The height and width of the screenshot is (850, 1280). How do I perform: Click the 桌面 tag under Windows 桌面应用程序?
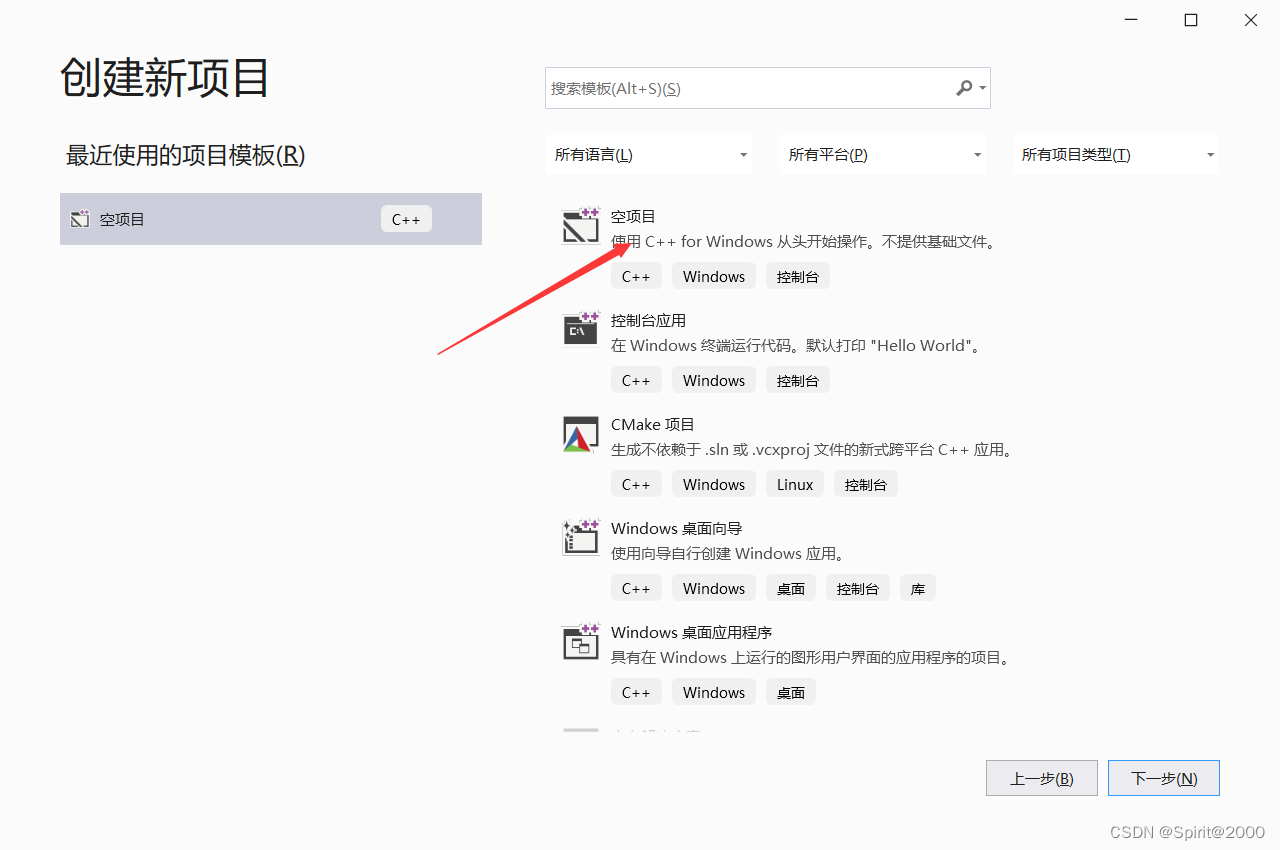tap(791, 692)
